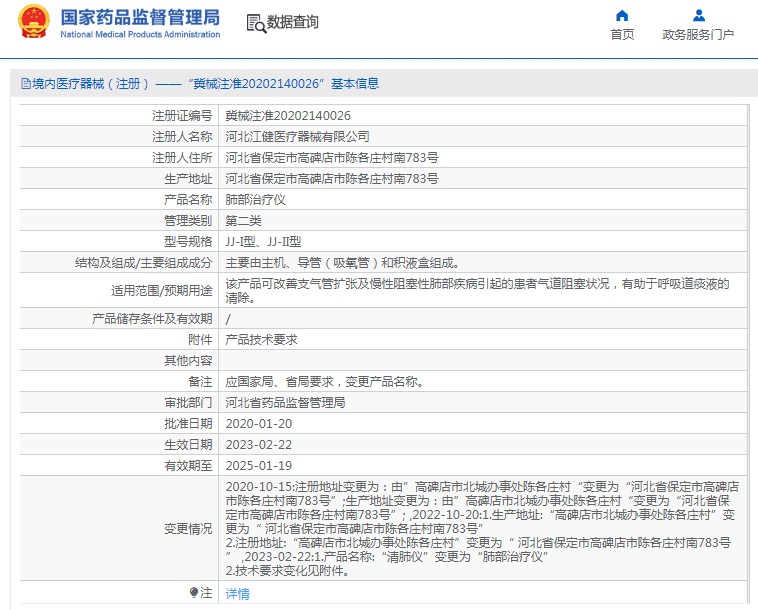Click the 产品技术要求 attachment cell
The image size is (758, 610).
[261, 340]
